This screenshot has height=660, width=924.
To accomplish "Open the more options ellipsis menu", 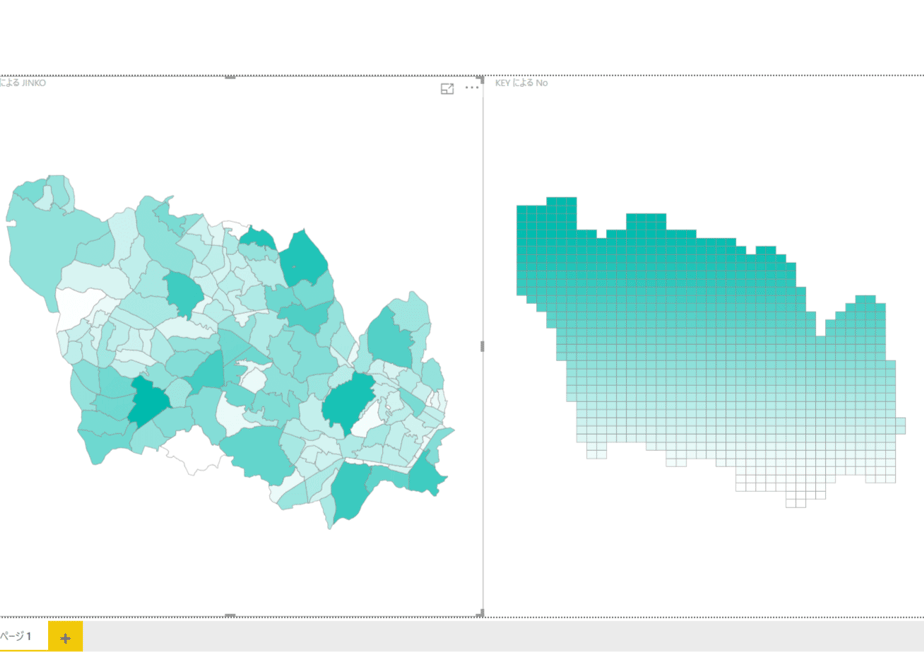I will click(472, 88).
